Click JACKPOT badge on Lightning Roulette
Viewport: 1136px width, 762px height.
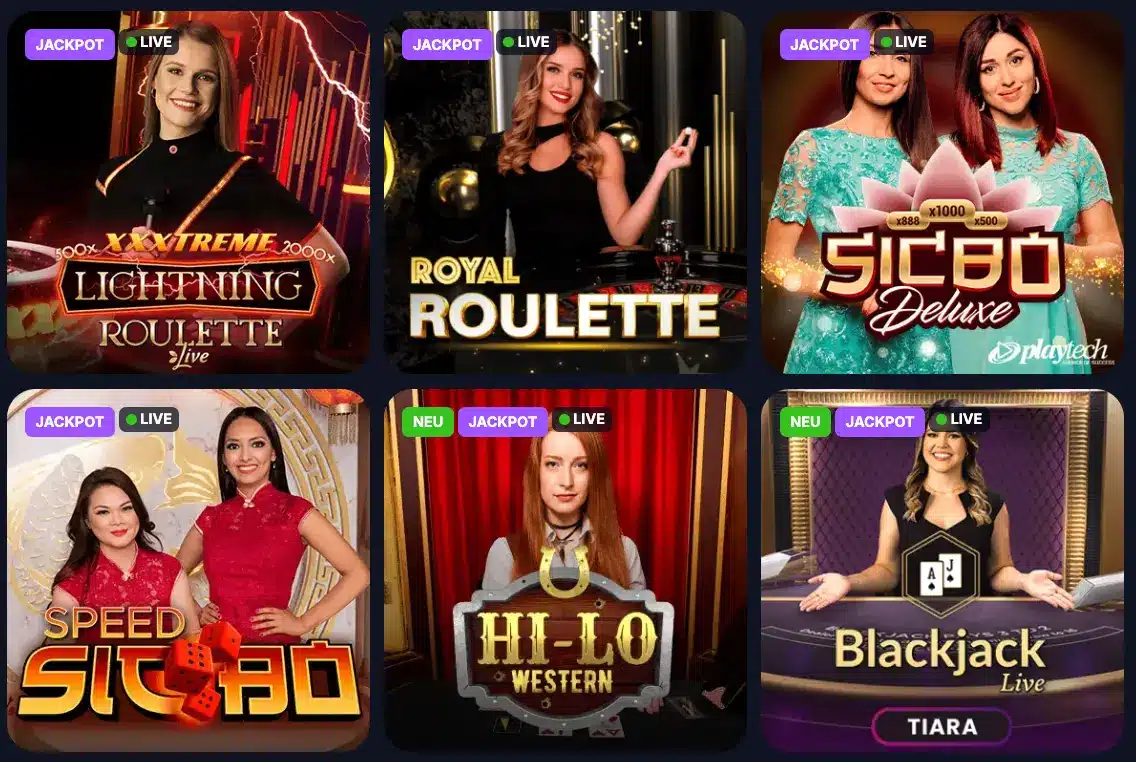tap(70, 44)
